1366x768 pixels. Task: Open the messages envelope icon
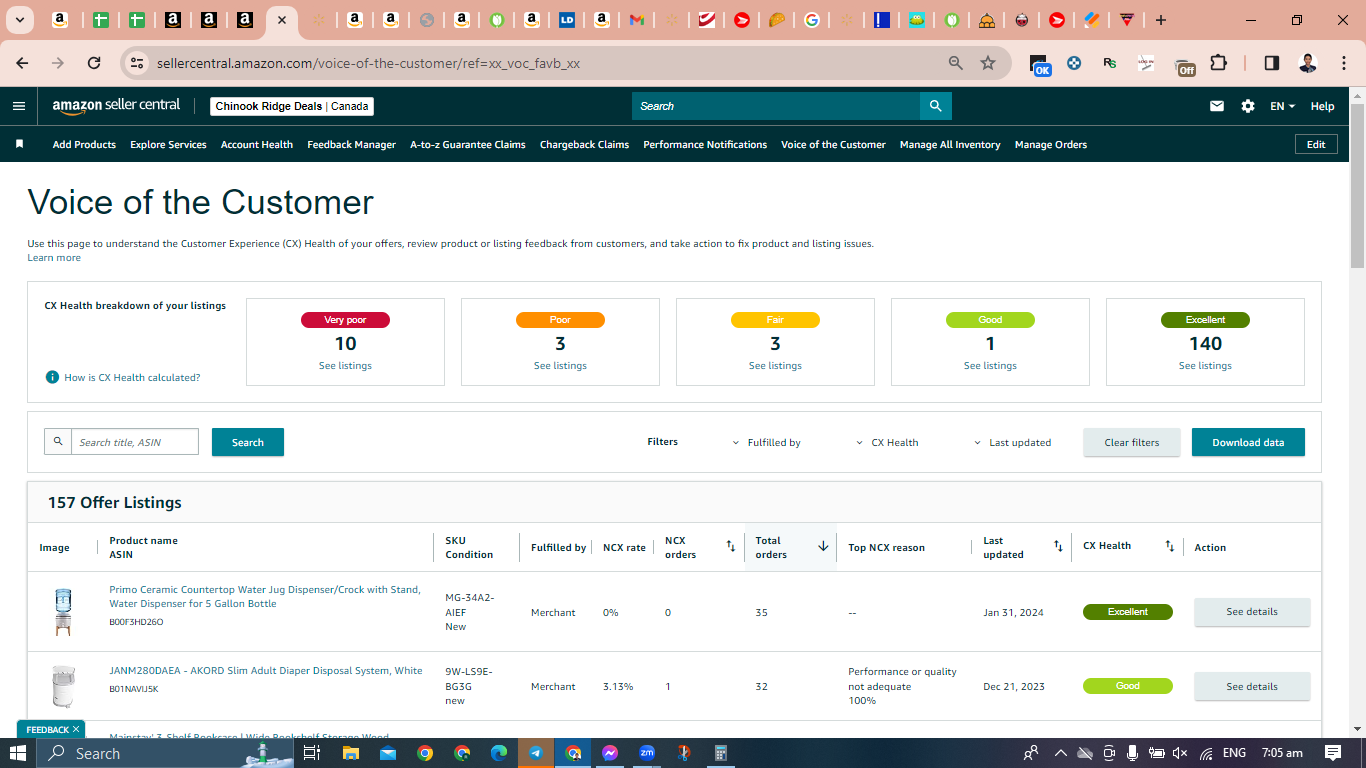pyautogui.click(x=1217, y=106)
